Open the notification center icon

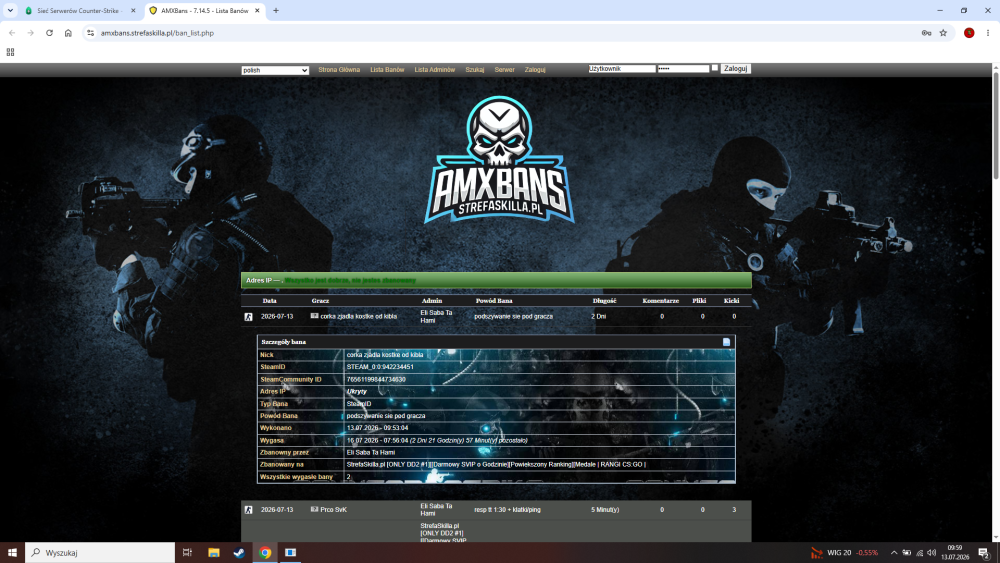coord(984,553)
